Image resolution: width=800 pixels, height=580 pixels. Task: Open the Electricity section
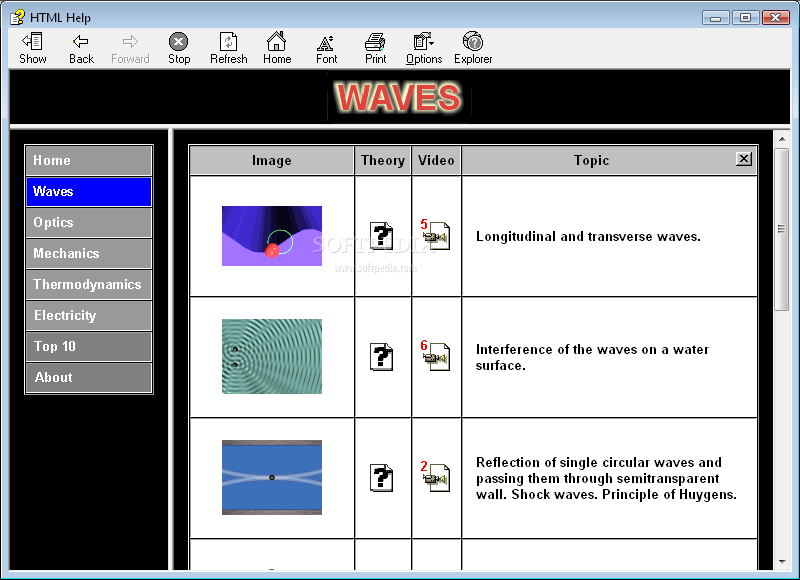click(x=89, y=315)
